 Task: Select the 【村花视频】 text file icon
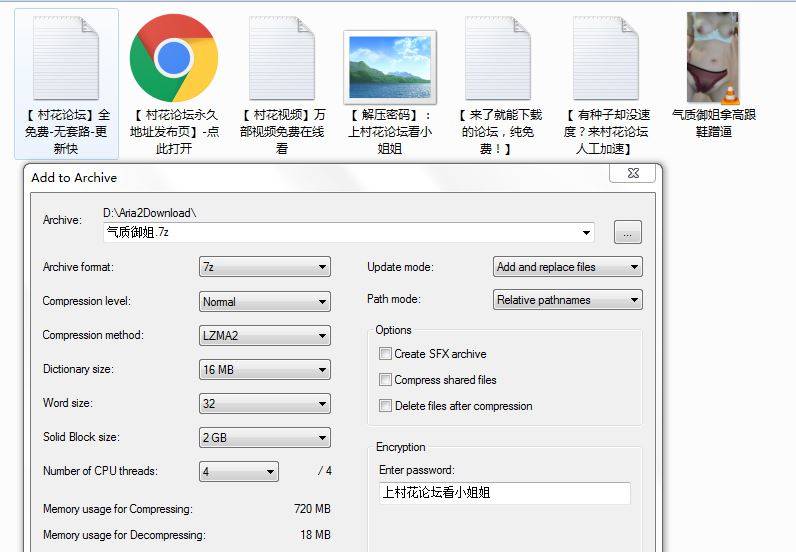coord(282,58)
